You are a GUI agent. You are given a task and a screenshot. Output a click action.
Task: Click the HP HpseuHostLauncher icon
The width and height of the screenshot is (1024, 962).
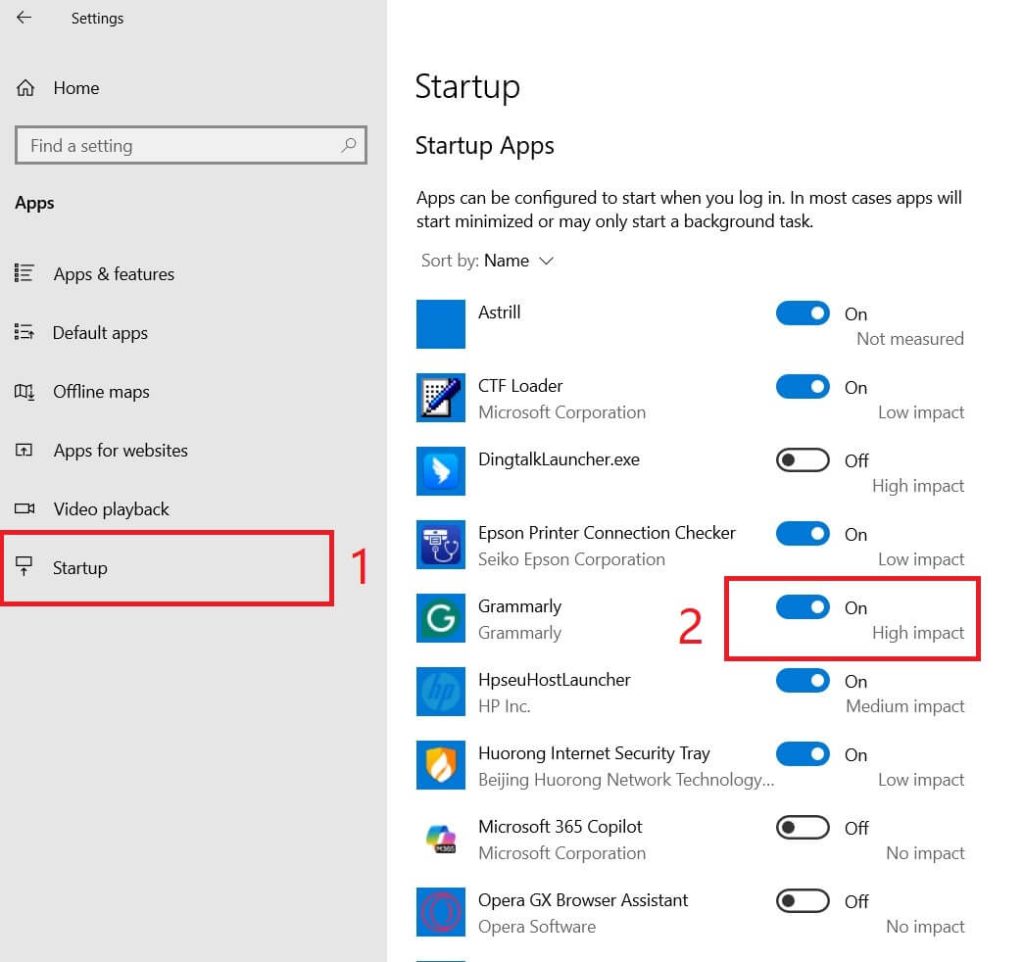[x=441, y=692]
